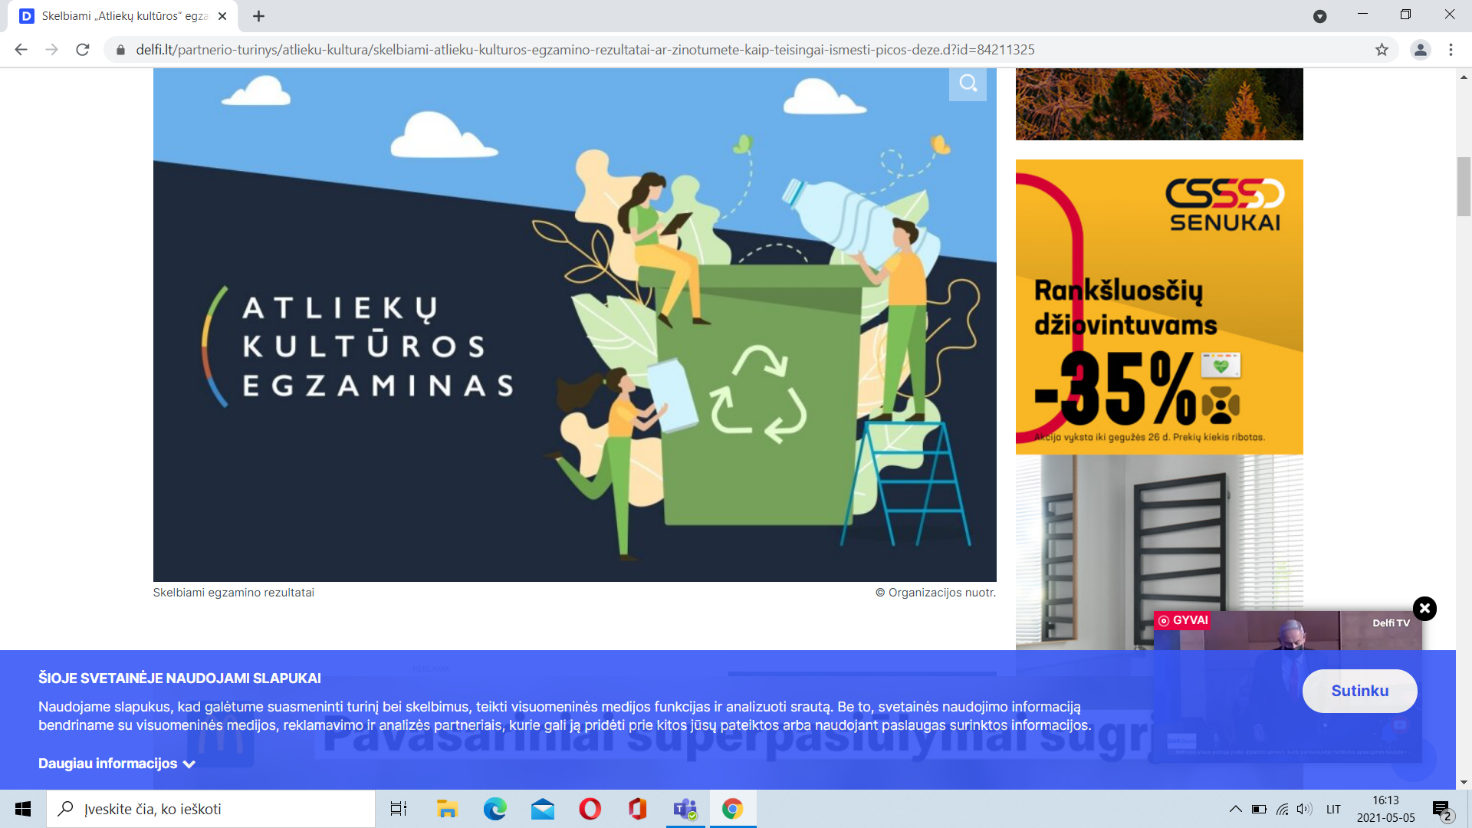
Task: Close the Delfi TV live video popup
Action: tap(1424, 608)
